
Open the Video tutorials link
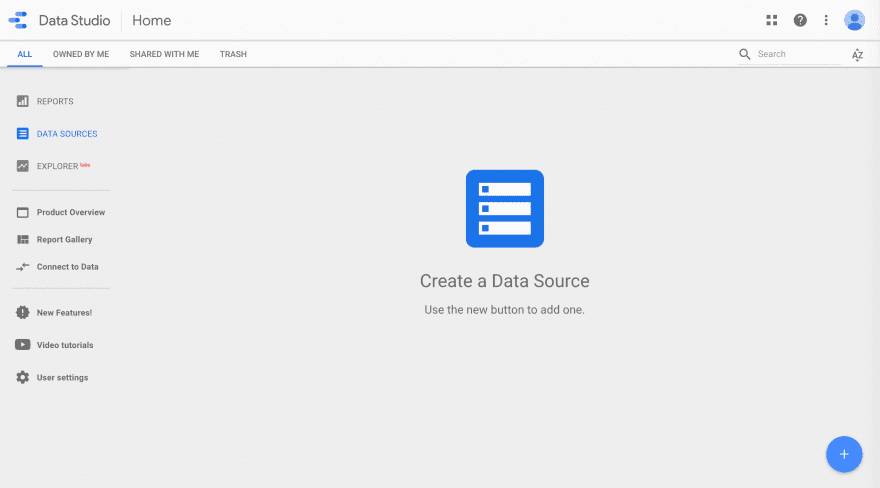click(65, 345)
